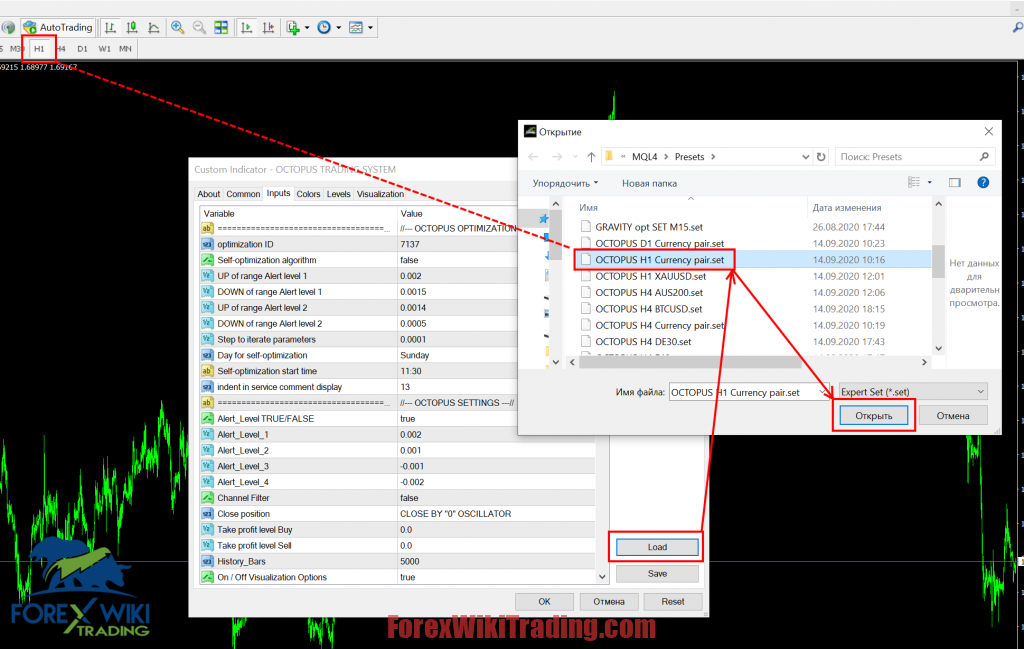Image resolution: width=1024 pixels, height=649 pixels.
Task: Open the Levels tab
Action: click(338, 194)
